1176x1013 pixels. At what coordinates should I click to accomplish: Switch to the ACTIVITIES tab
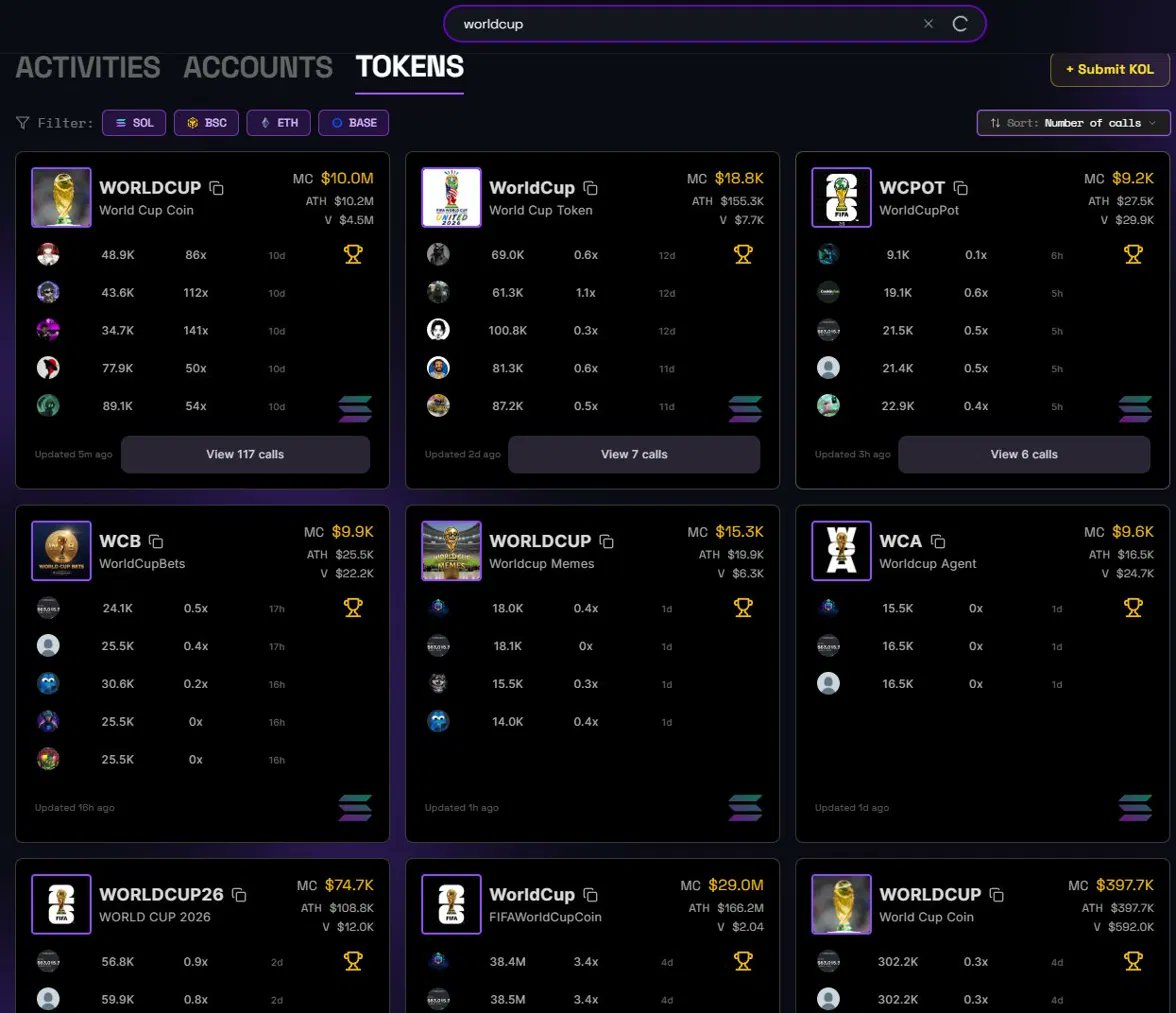point(88,67)
